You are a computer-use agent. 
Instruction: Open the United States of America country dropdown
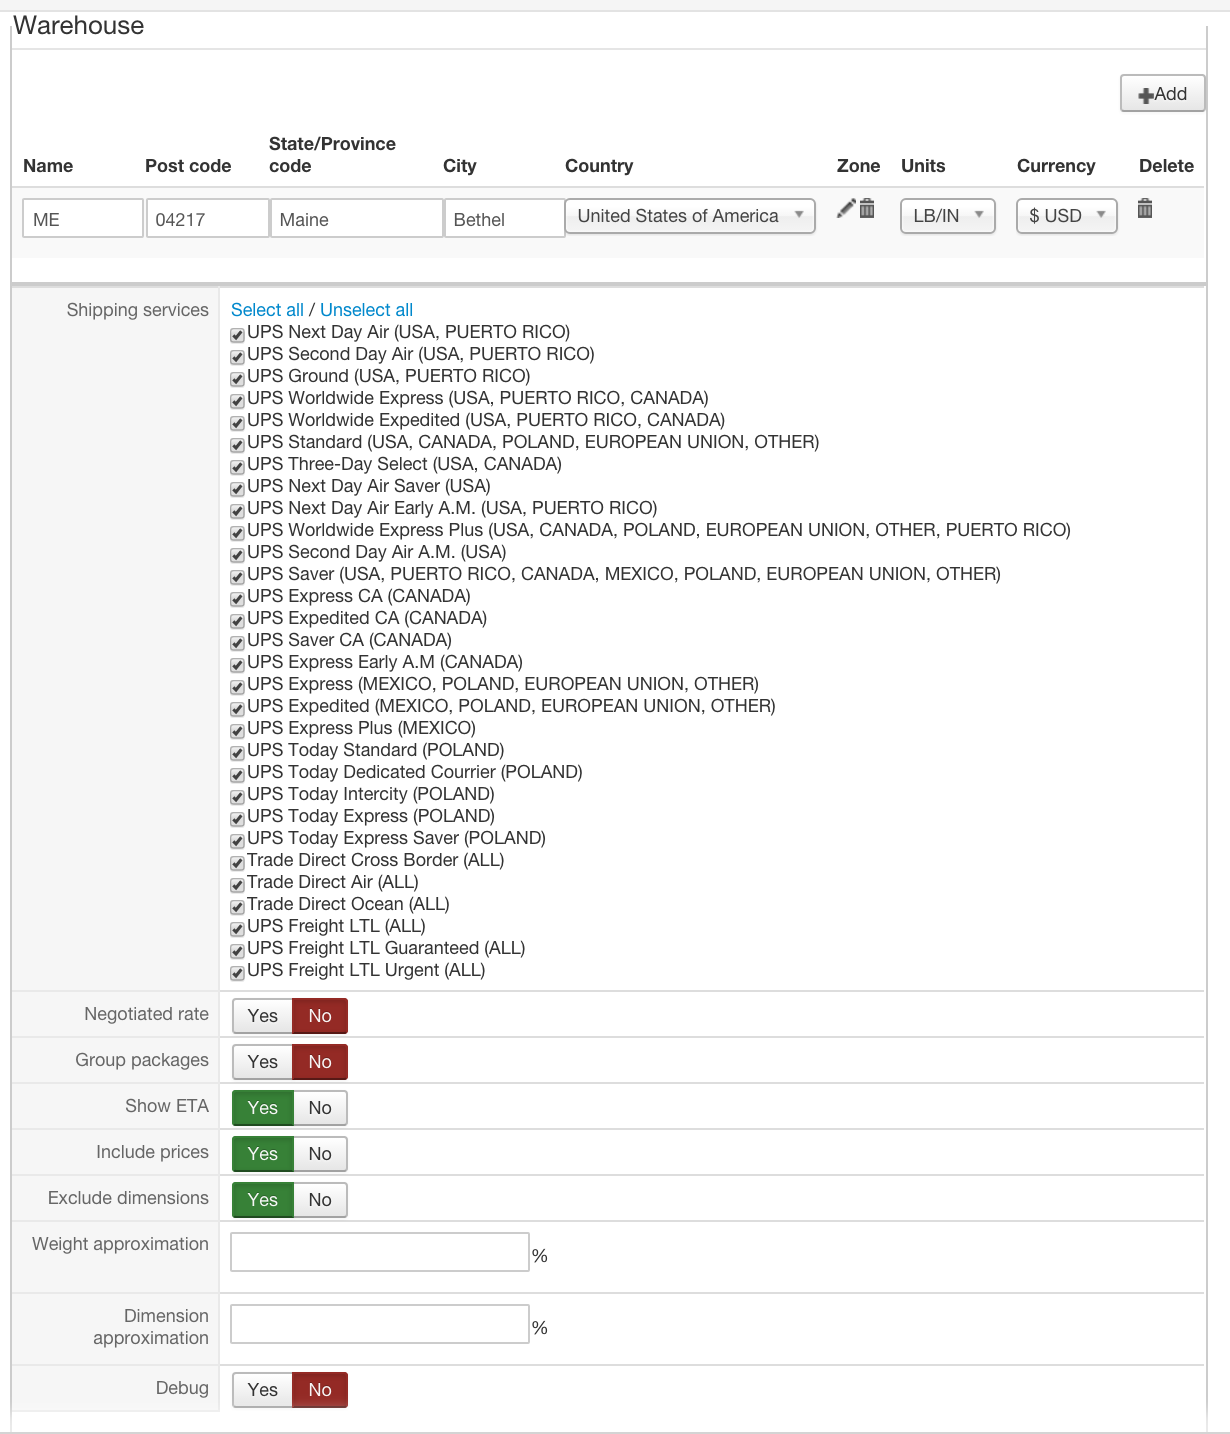(x=690, y=216)
